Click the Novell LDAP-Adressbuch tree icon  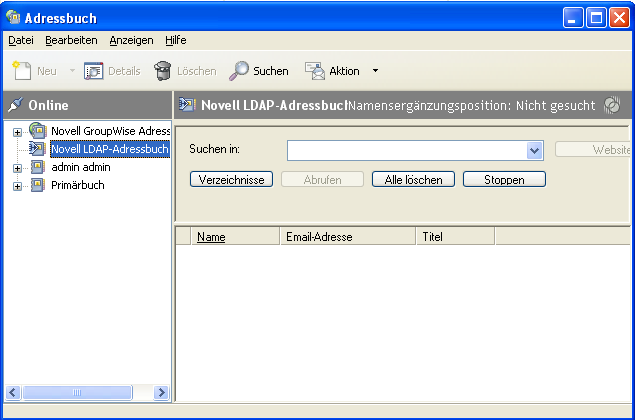click(37, 149)
